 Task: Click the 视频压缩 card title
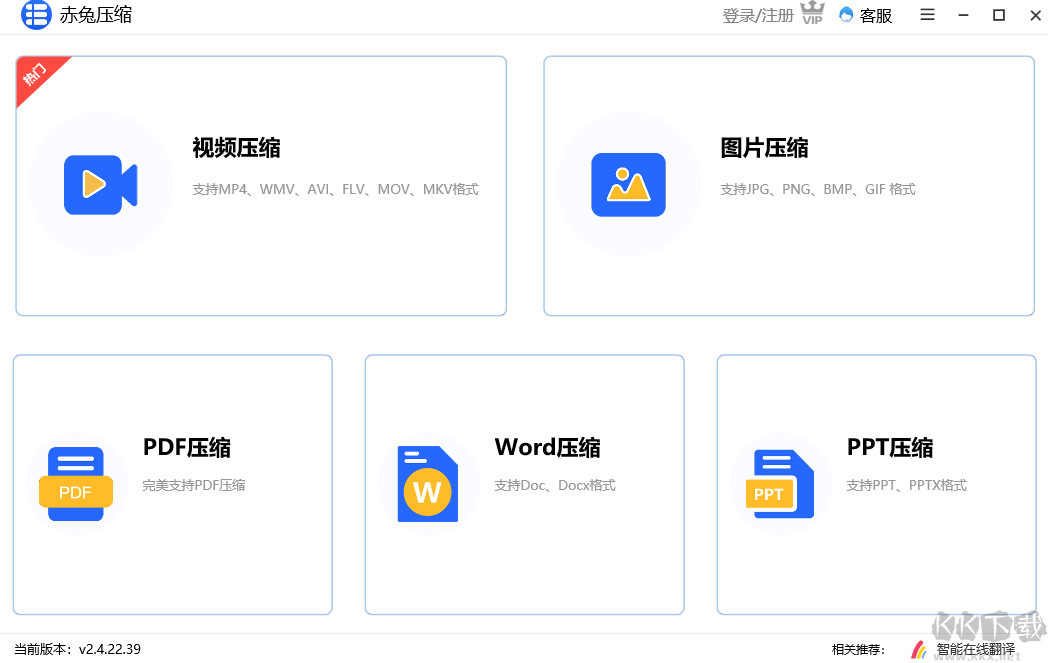236,147
